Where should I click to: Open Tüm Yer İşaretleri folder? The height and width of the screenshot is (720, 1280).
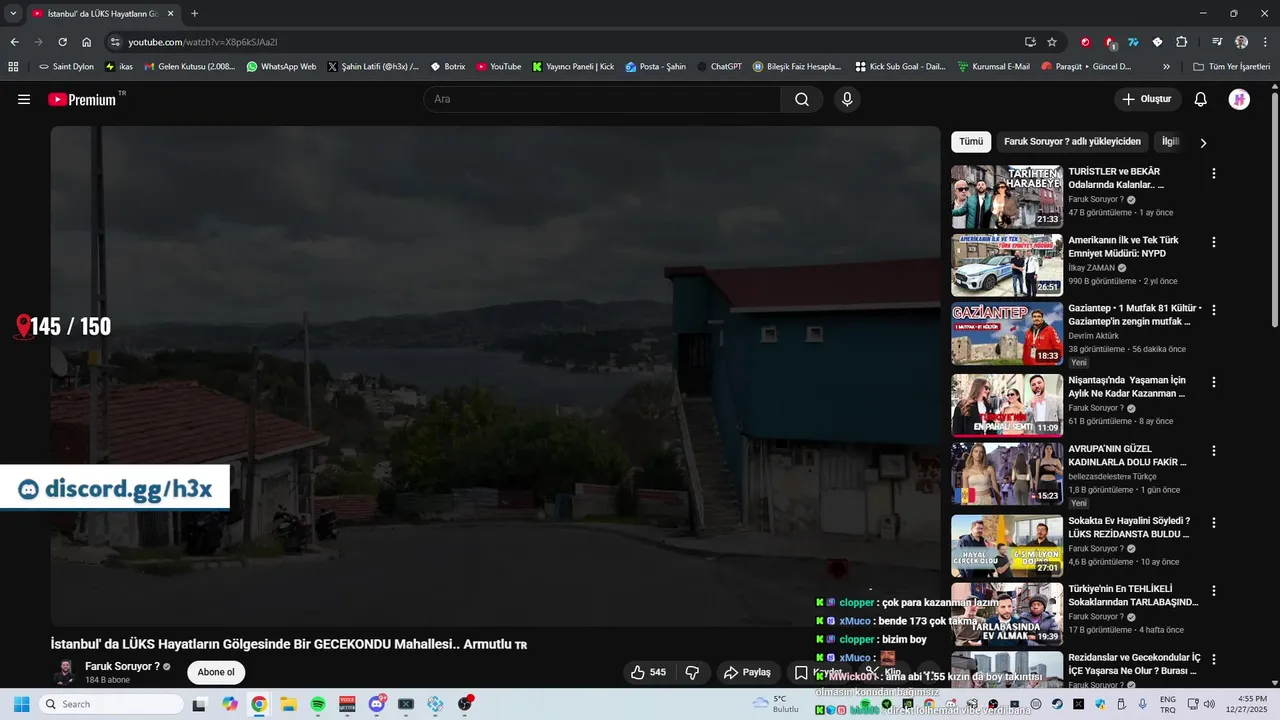click(1231, 67)
